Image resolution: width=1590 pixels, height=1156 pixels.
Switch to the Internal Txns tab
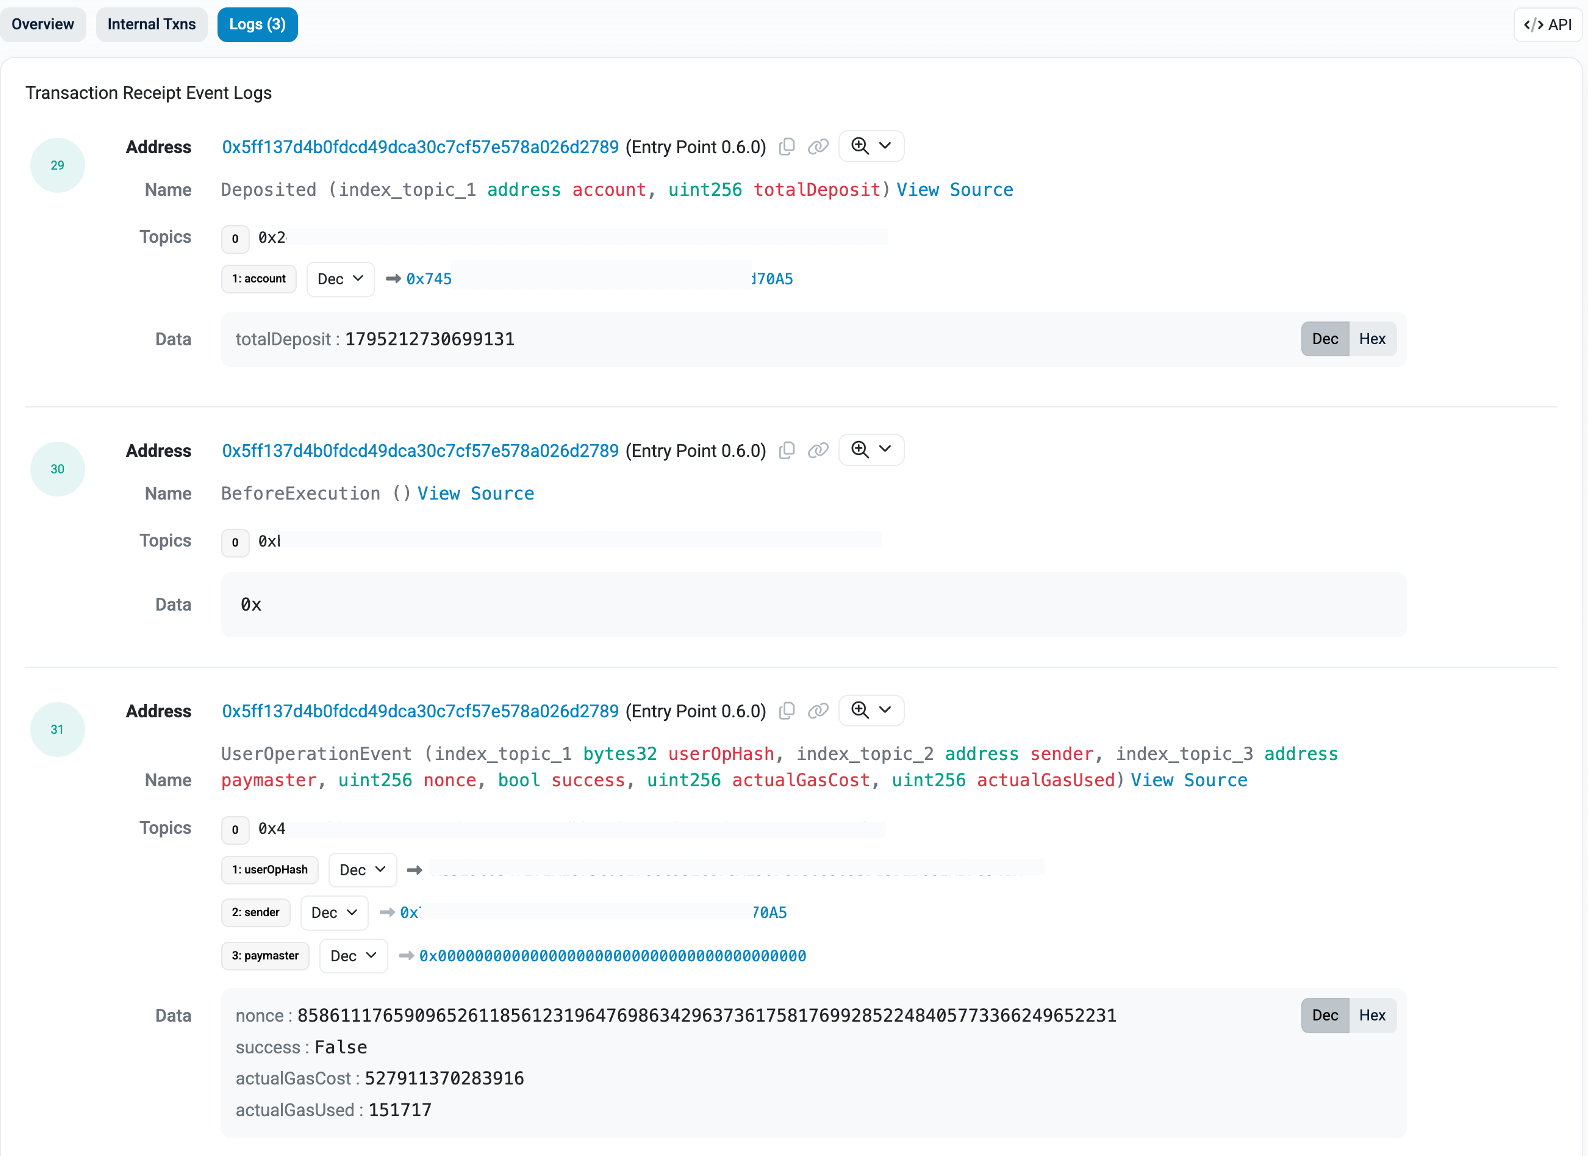152,24
